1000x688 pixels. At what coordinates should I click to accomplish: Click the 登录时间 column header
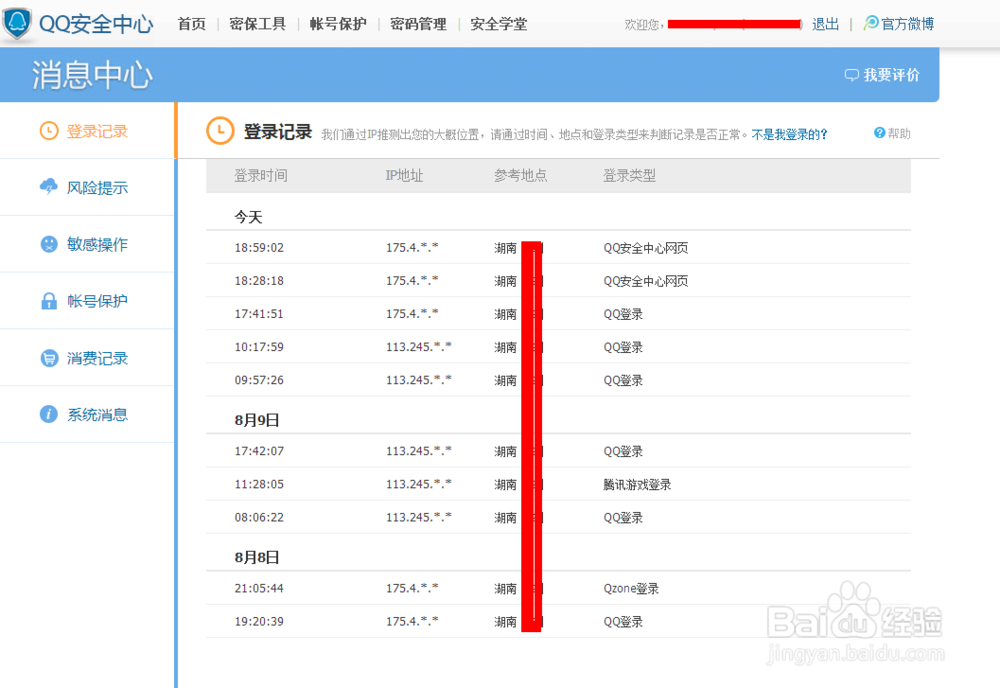260,175
